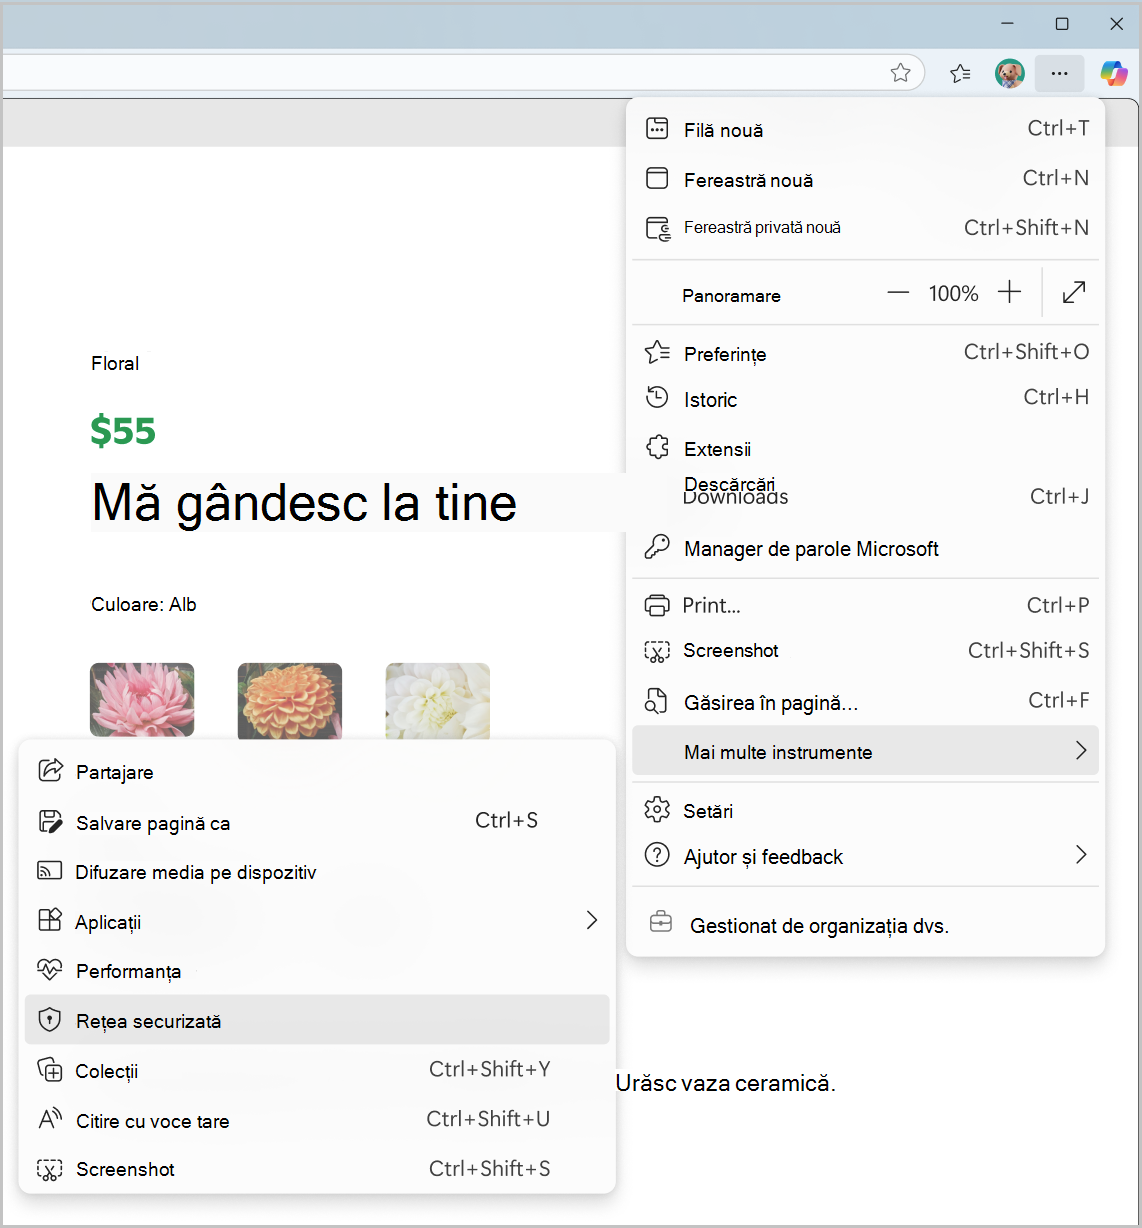Select Difuzare media pe dispozitiv
This screenshot has width=1142, height=1228.
click(x=317, y=871)
